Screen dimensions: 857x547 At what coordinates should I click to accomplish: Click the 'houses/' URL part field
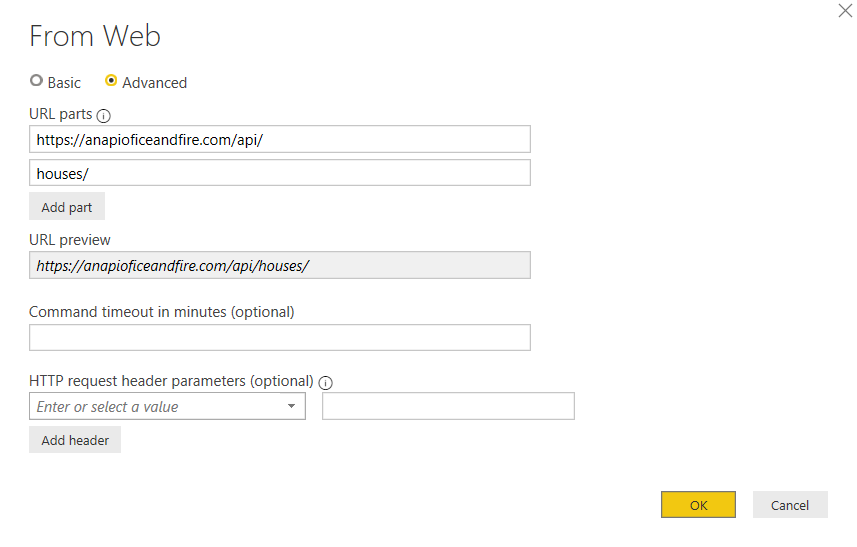pyautogui.click(x=279, y=173)
